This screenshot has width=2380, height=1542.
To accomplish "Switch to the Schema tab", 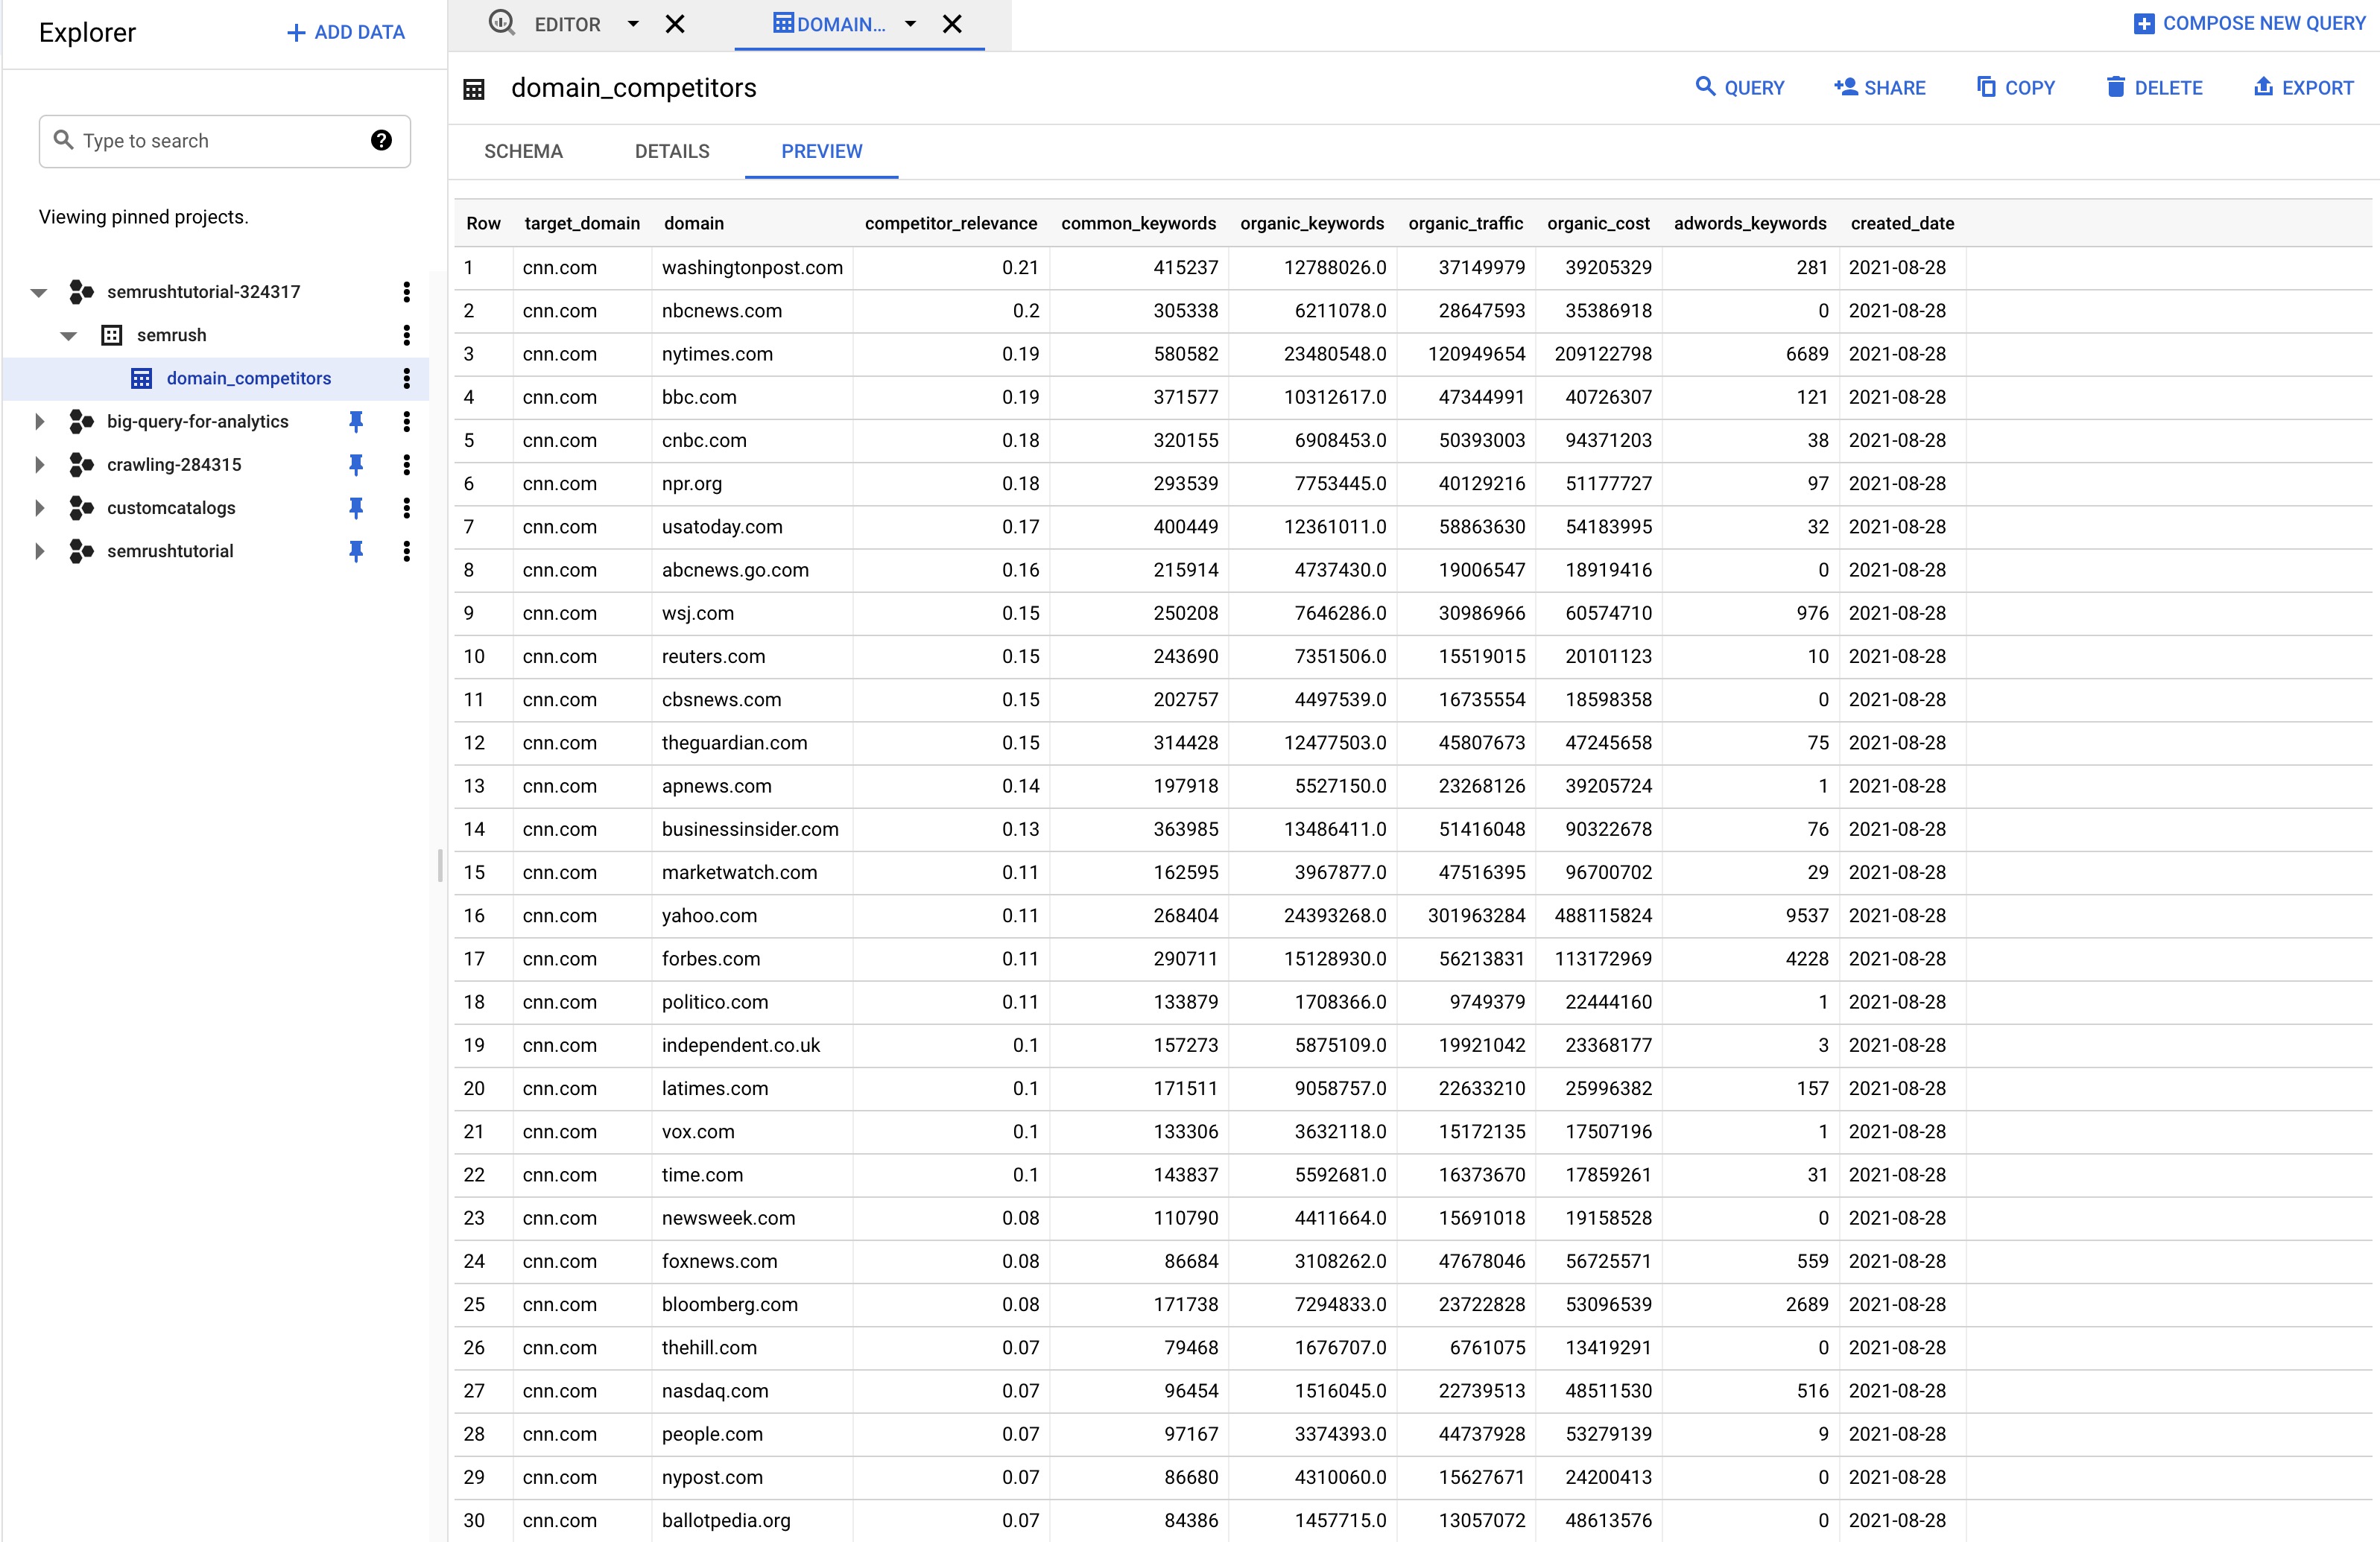I will pos(523,151).
